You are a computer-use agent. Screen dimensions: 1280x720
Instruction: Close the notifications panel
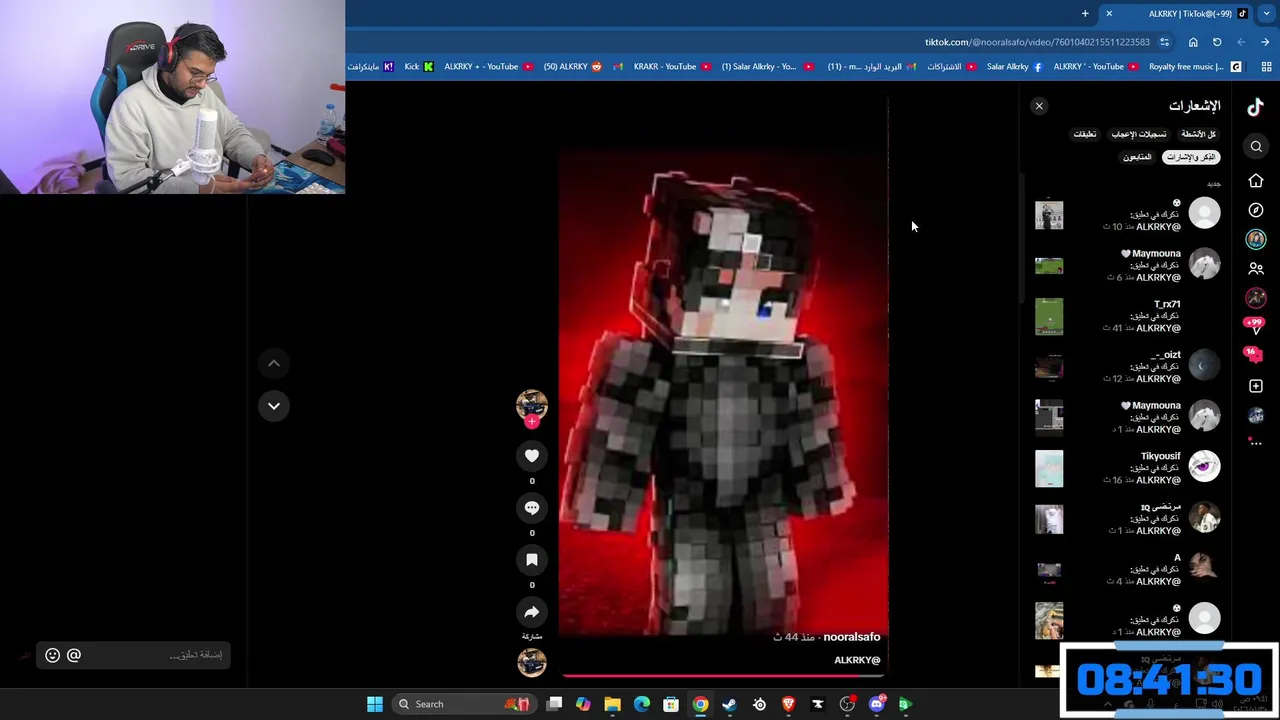tap(1039, 106)
